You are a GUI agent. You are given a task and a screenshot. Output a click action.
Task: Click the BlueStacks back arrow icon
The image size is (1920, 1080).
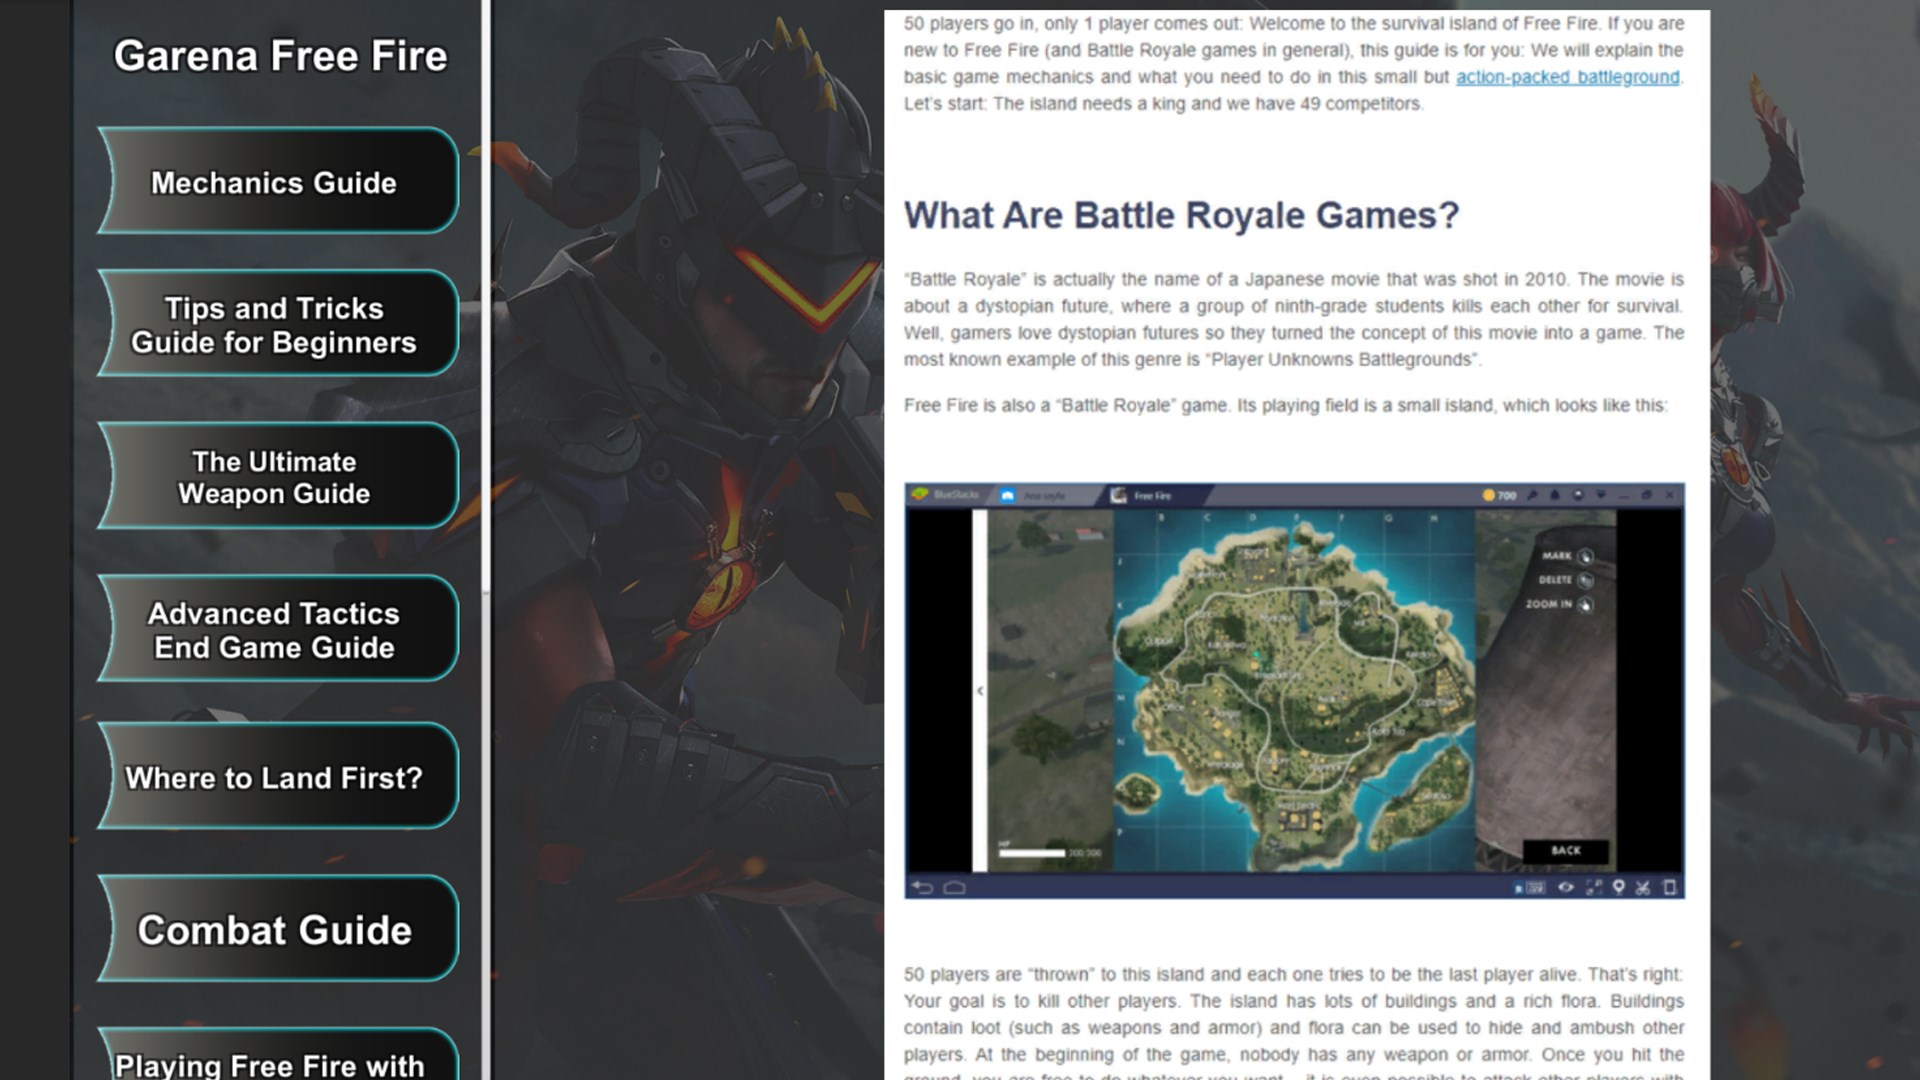[x=922, y=888]
